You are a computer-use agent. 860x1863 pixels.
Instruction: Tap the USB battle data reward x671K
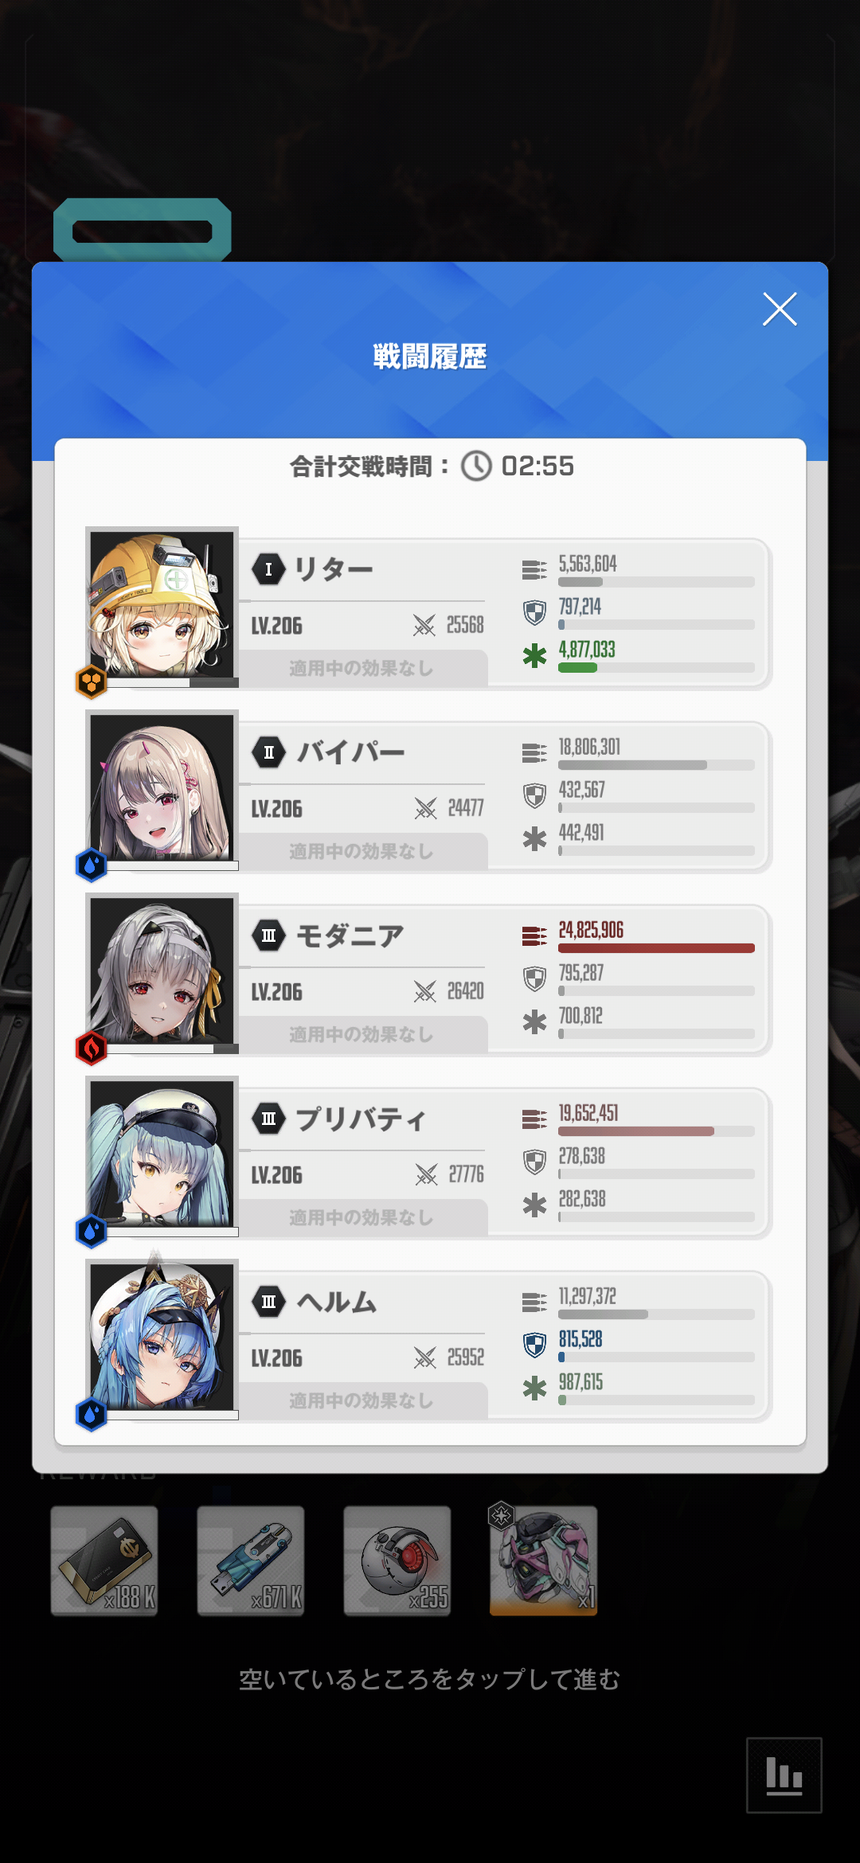pyautogui.click(x=251, y=1561)
